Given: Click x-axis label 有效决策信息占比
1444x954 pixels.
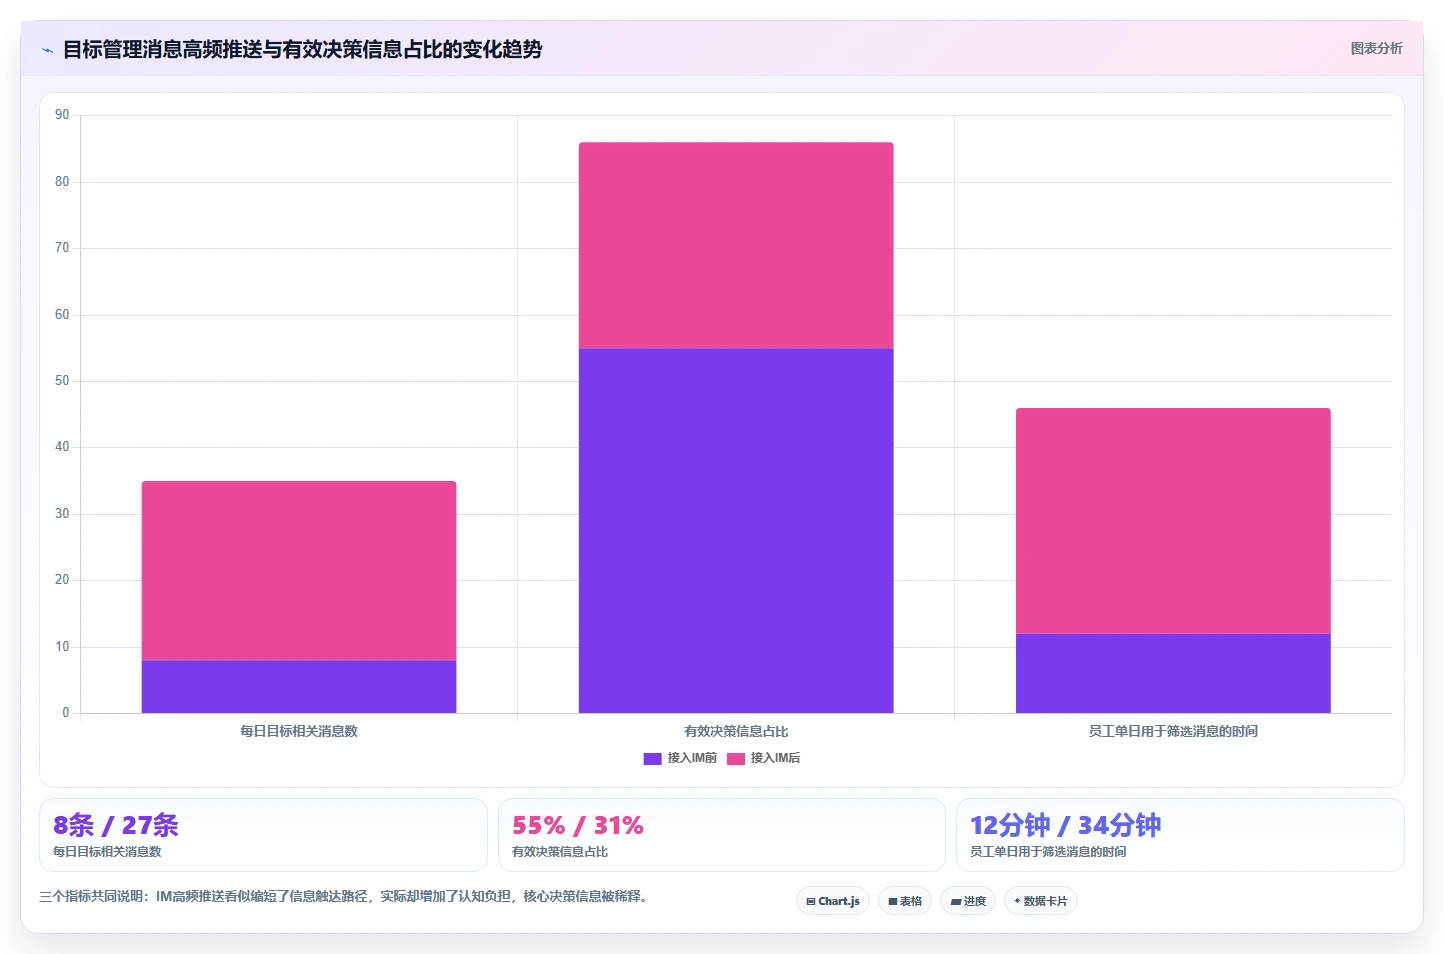Looking at the screenshot, I should point(736,731).
